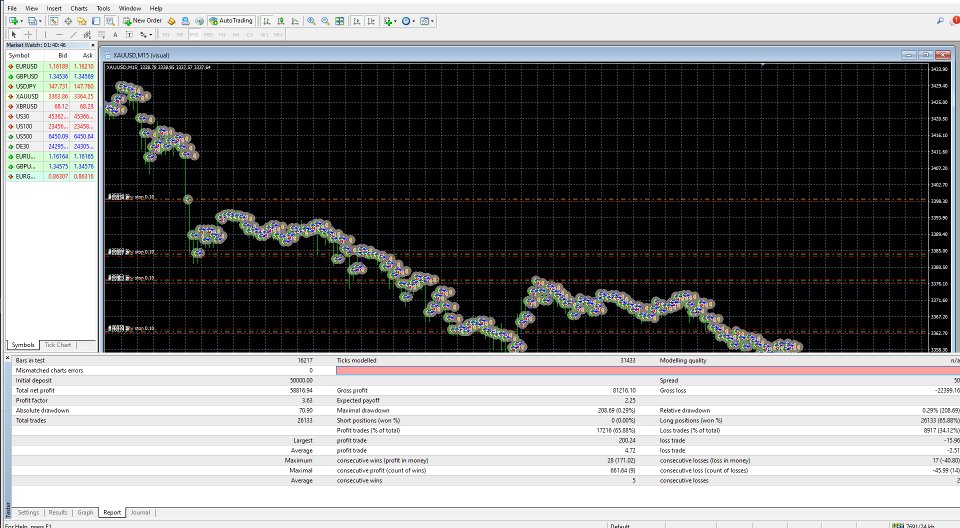The width and height of the screenshot is (960, 528).
Task: Switch chart to candlesticks style
Action: click(281, 21)
